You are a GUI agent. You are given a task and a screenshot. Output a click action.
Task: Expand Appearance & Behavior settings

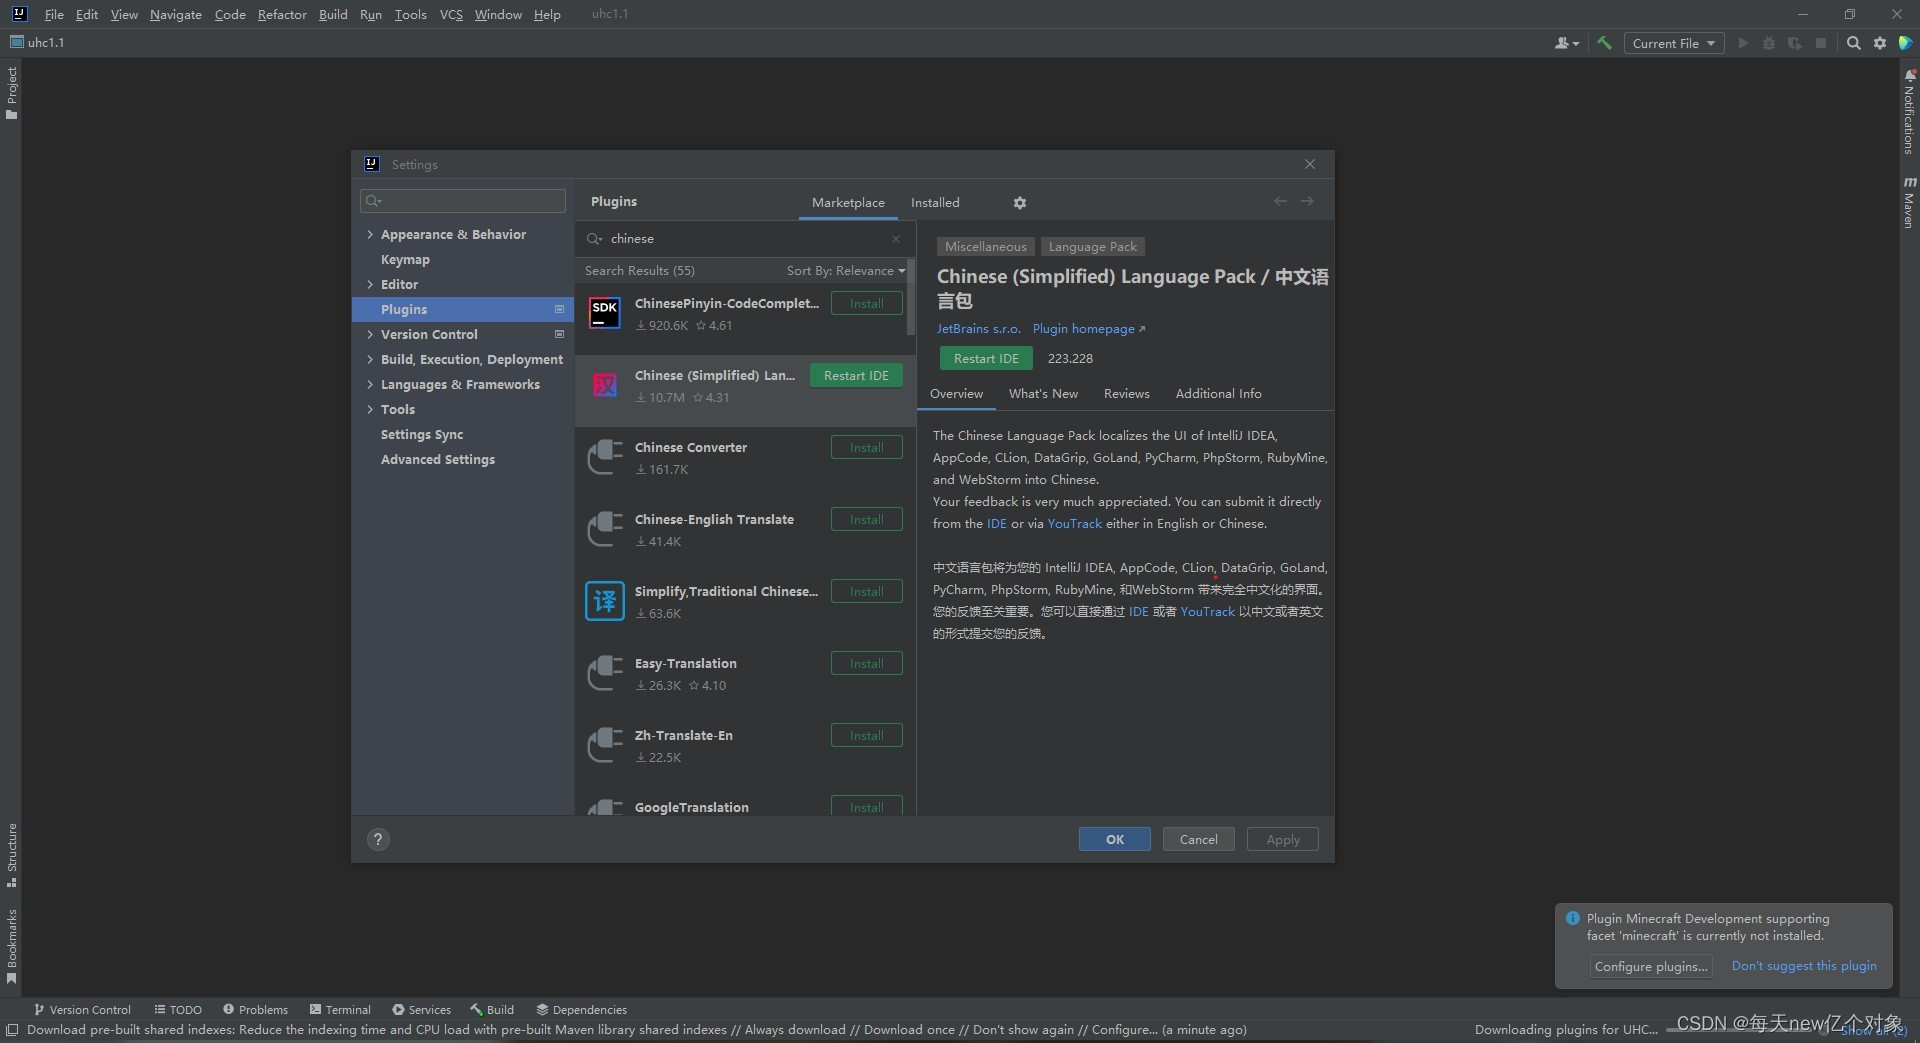(370, 234)
